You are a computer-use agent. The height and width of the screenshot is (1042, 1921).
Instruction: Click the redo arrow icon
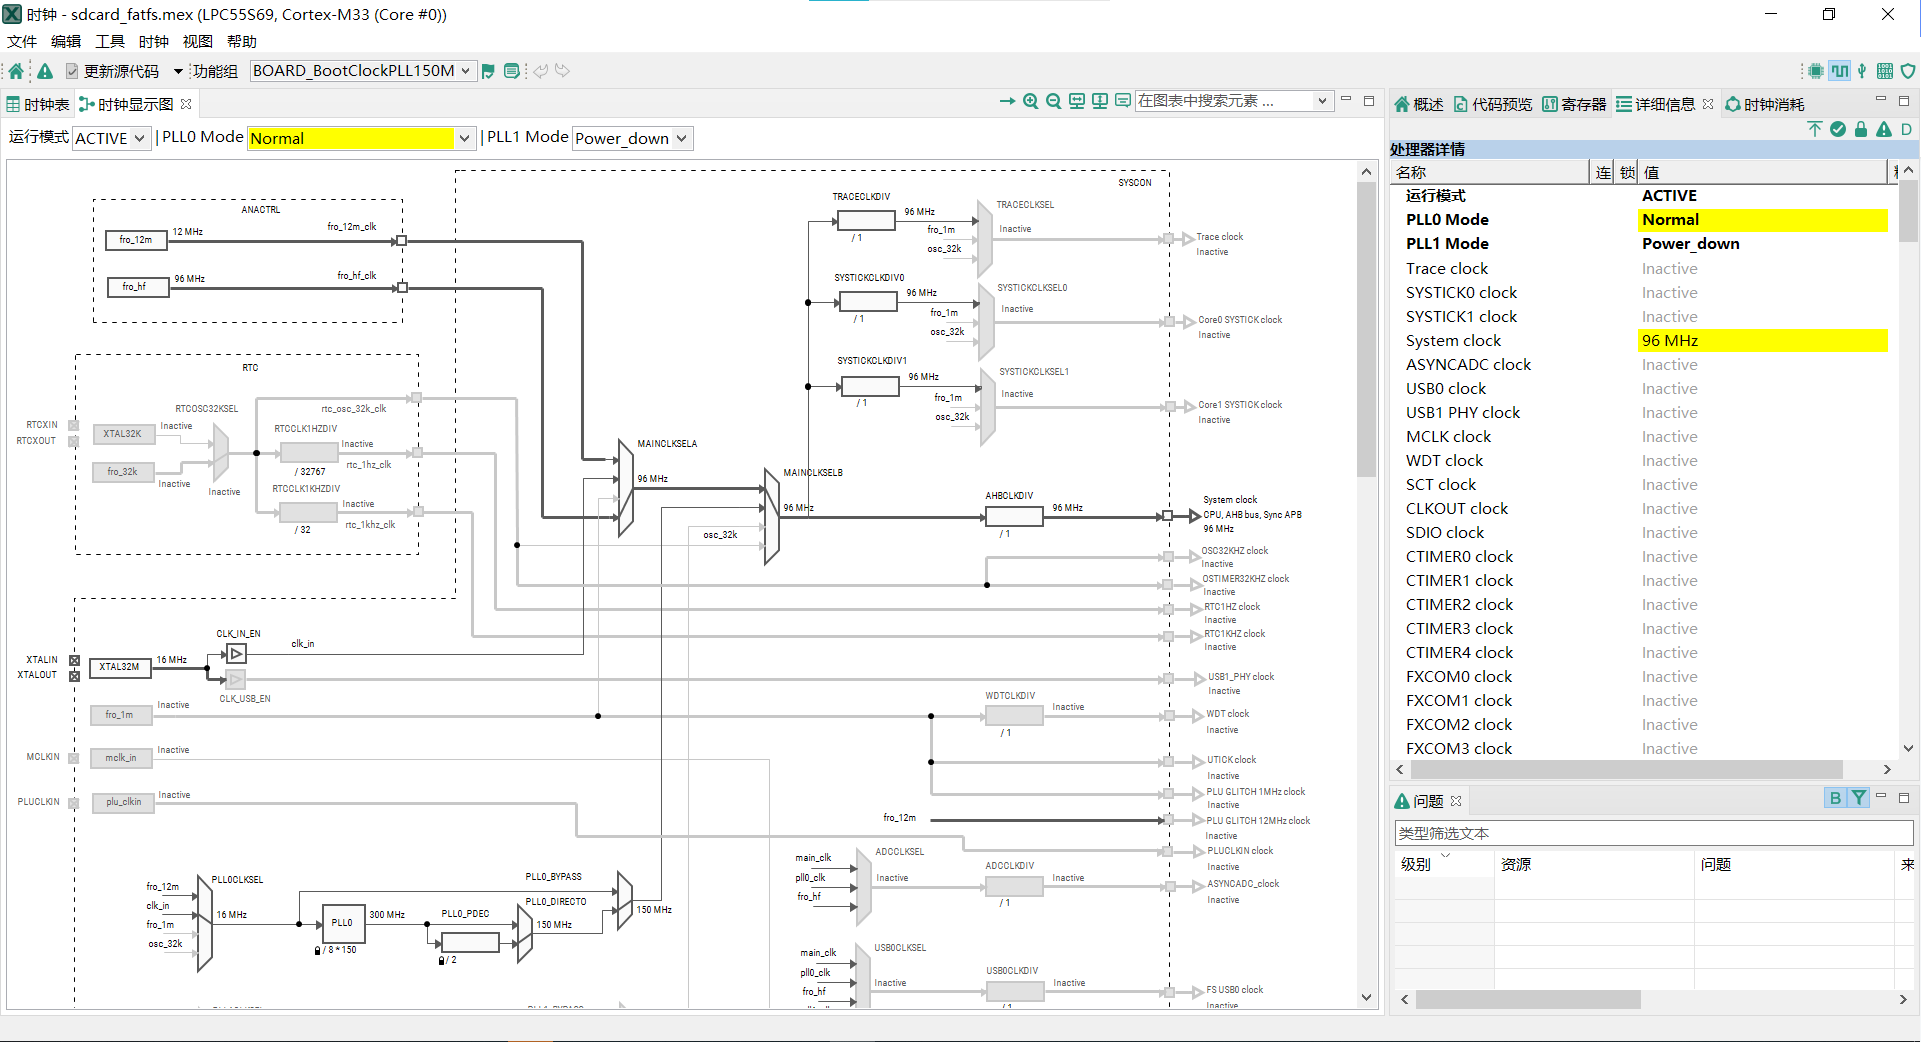[x=563, y=71]
